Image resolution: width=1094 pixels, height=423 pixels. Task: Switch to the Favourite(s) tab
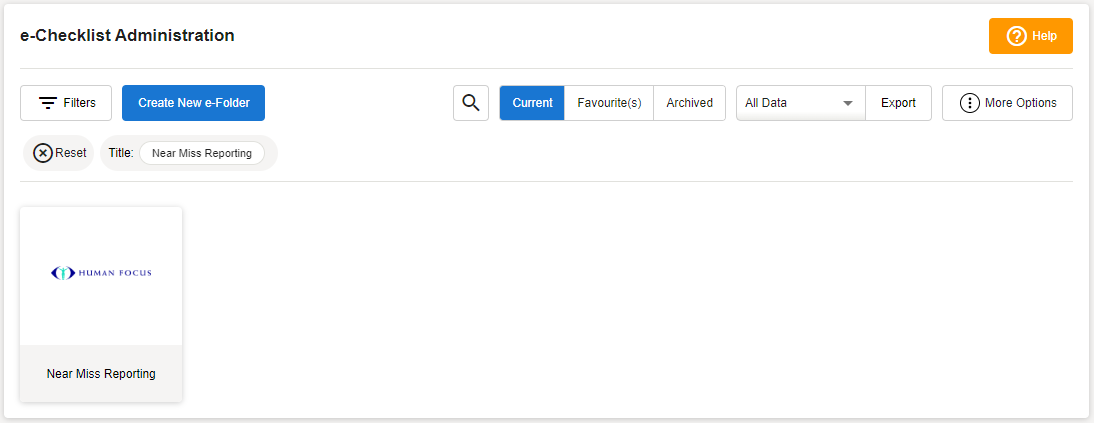pos(609,103)
